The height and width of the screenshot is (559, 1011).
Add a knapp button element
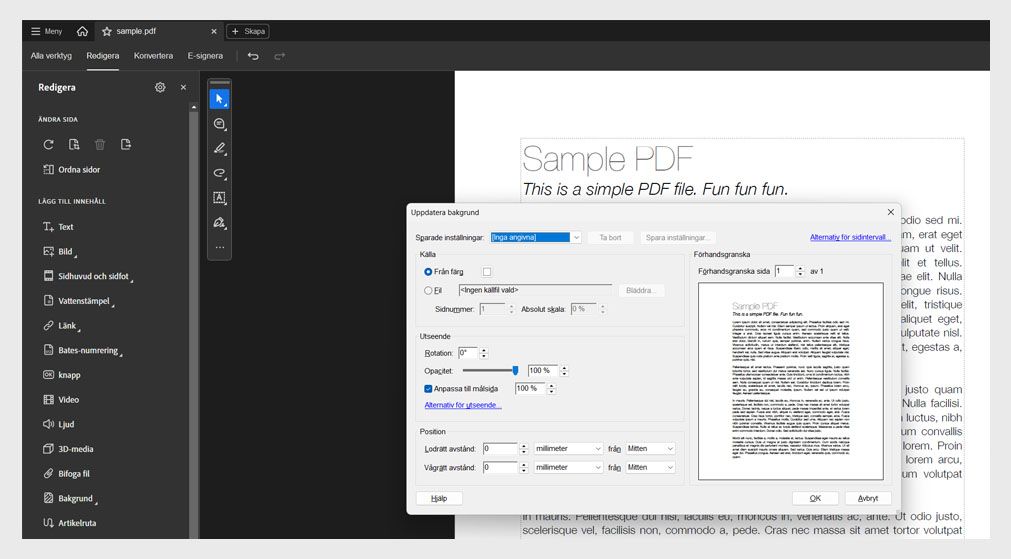[62, 375]
